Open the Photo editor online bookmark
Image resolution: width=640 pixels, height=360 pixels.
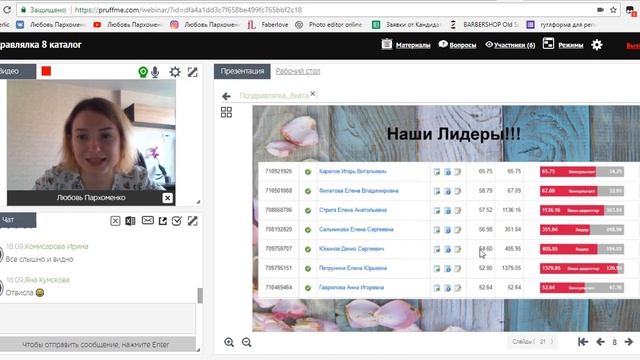click(x=329, y=25)
